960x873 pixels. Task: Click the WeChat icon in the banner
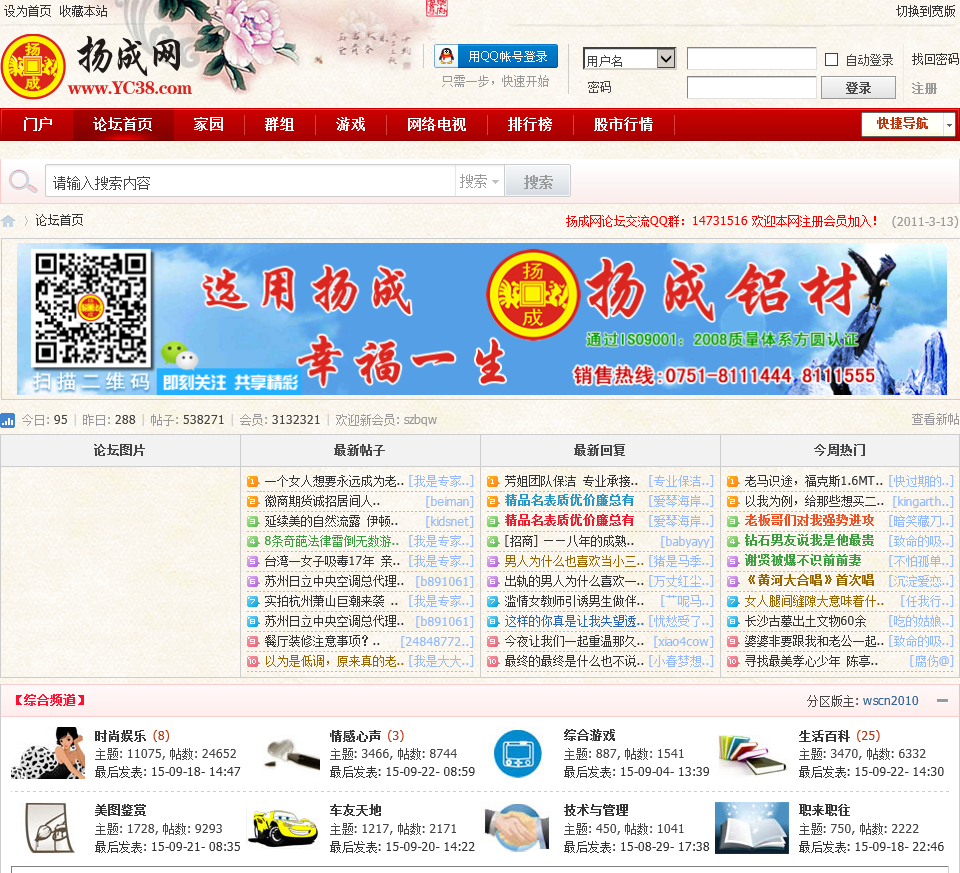point(179,355)
